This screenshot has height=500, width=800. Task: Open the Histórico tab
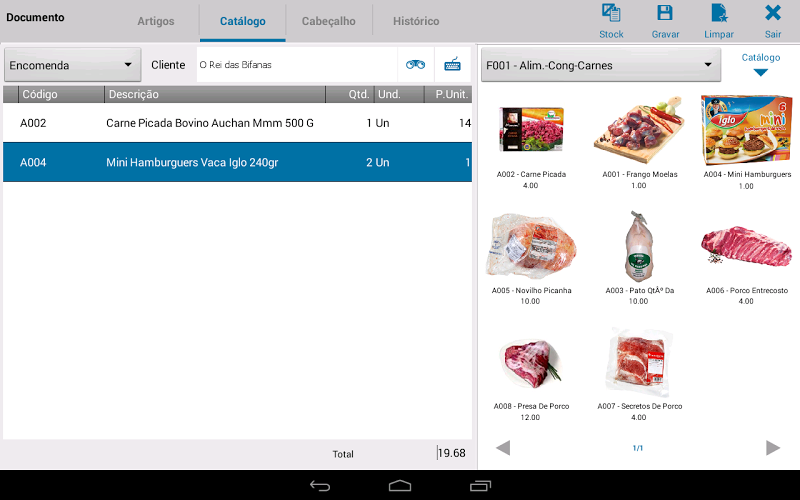416,21
